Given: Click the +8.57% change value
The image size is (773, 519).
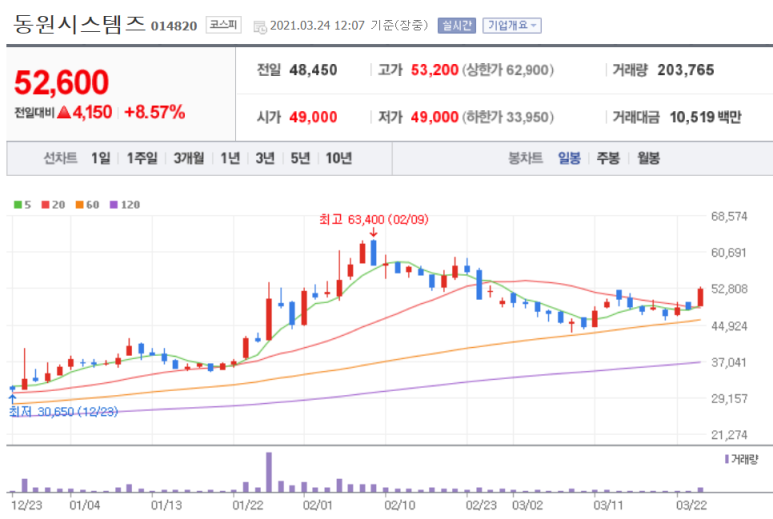Looking at the screenshot, I should pyautogui.click(x=155, y=112).
